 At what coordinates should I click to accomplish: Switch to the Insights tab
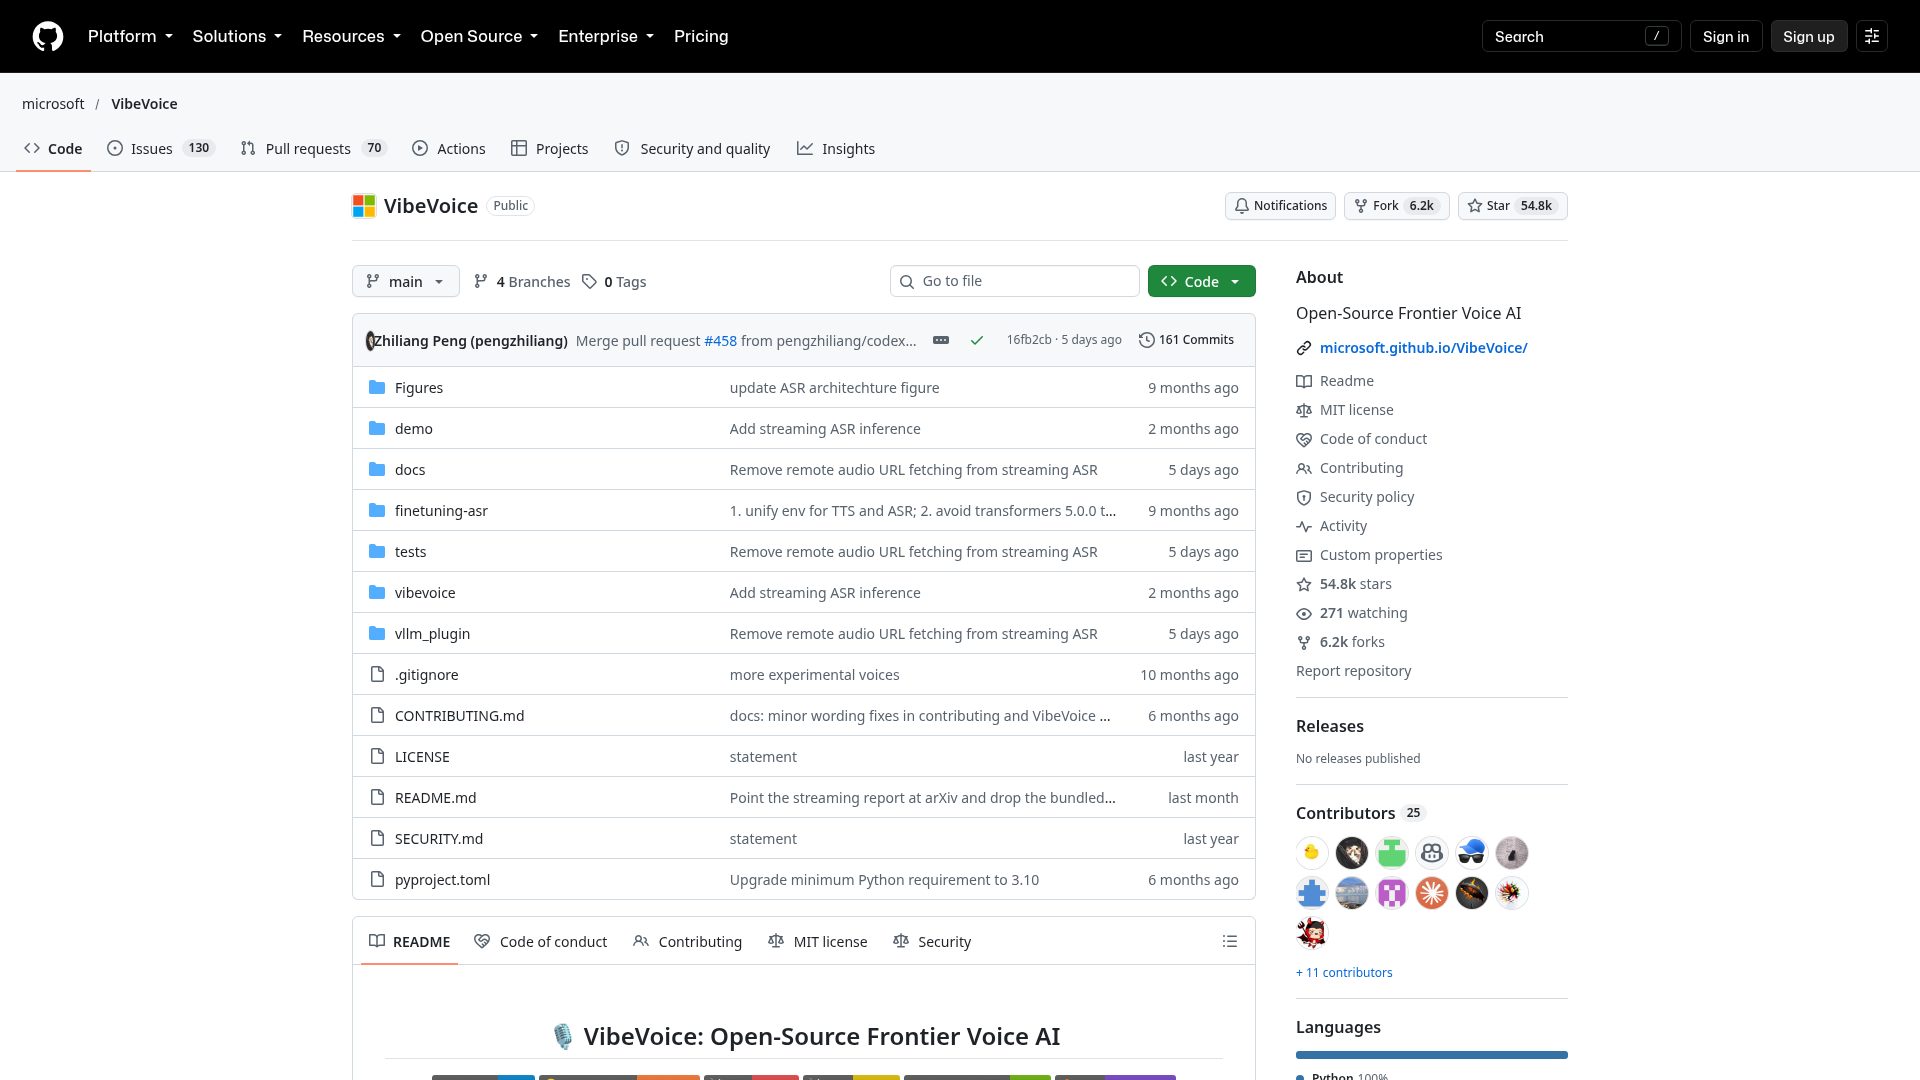[x=836, y=148]
